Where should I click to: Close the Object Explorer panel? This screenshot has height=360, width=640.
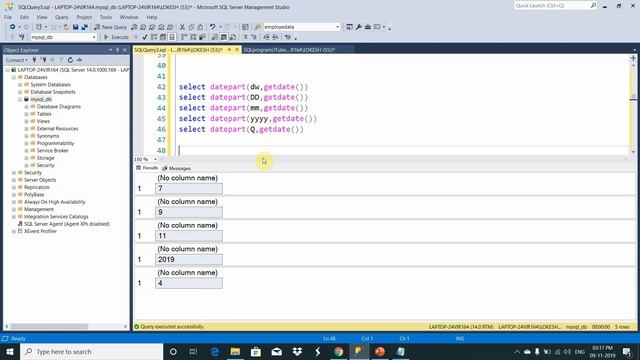coord(125,50)
